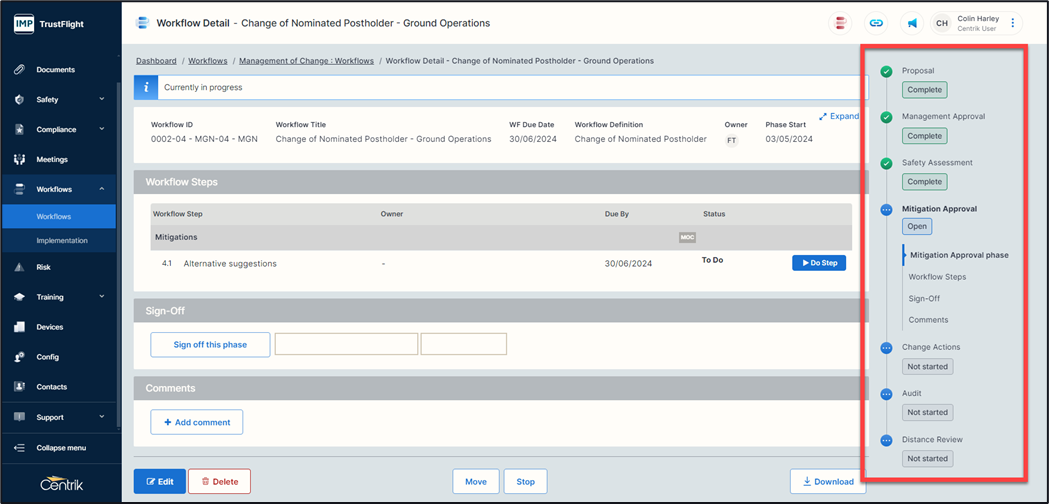This screenshot has width=1049, height=504.
Task: Click the Contacts icon in sidebar
Action: coord(19,387)
